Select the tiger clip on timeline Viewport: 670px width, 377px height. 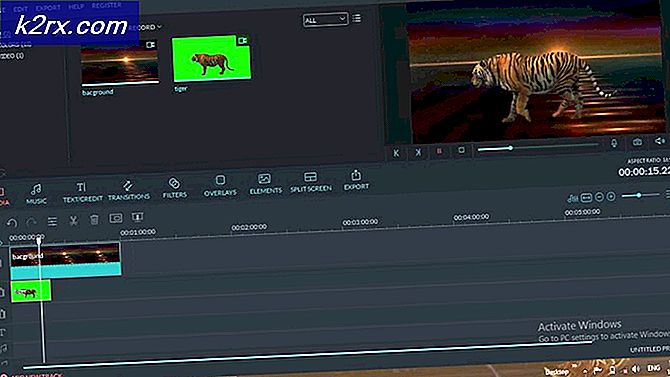coord(31,292)
